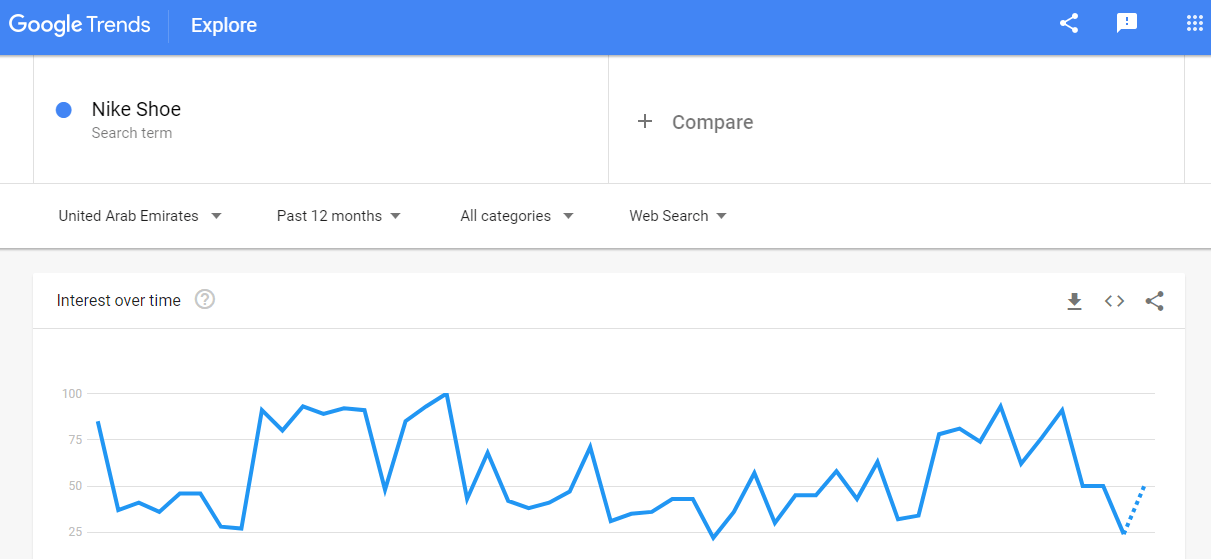
Task: Download the Interest over time chart data
Action: pos(1075,301)
